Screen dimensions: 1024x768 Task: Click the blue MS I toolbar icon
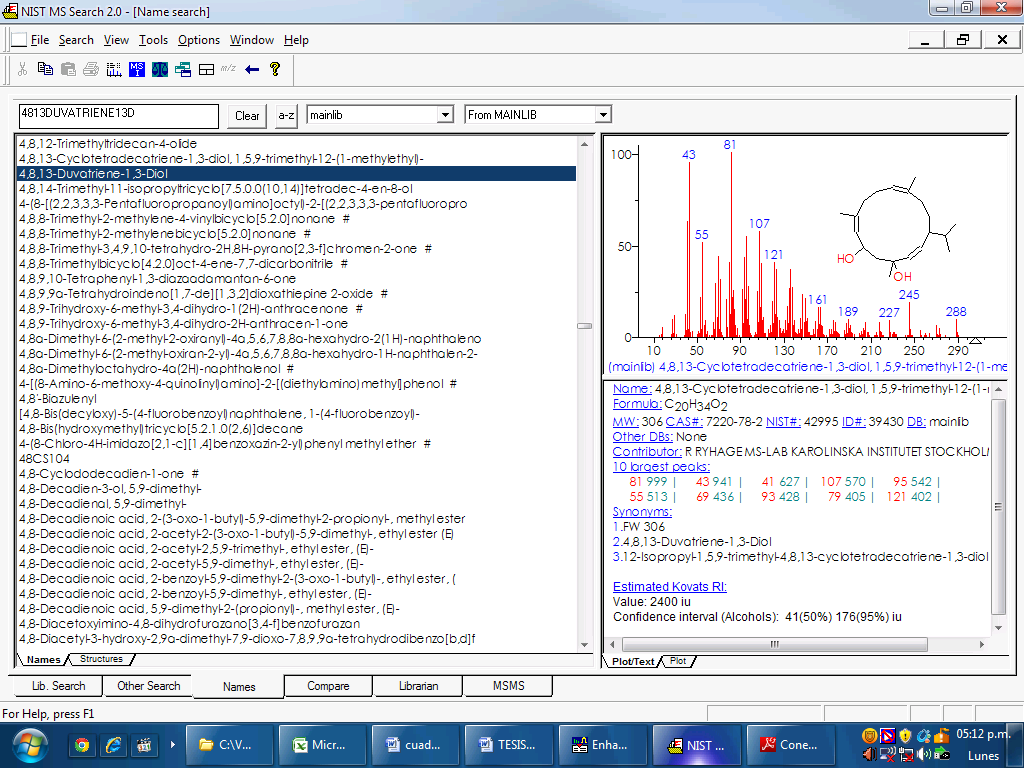(136, 69)
